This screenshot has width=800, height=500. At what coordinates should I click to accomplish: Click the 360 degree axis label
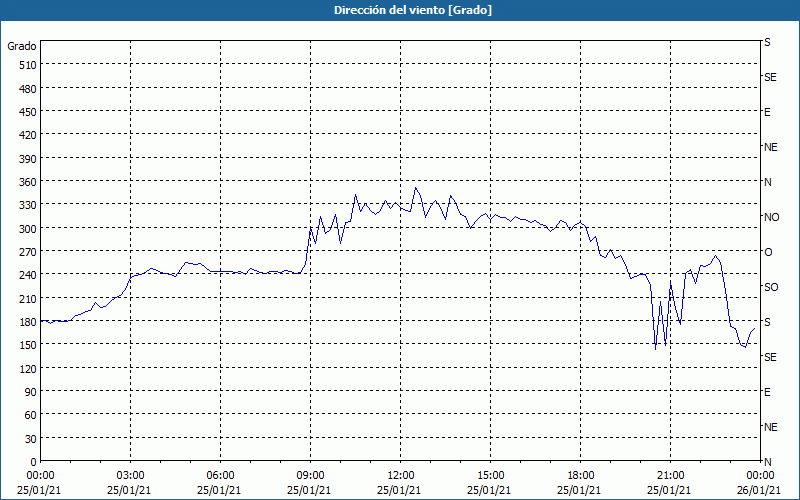point(28,182)
